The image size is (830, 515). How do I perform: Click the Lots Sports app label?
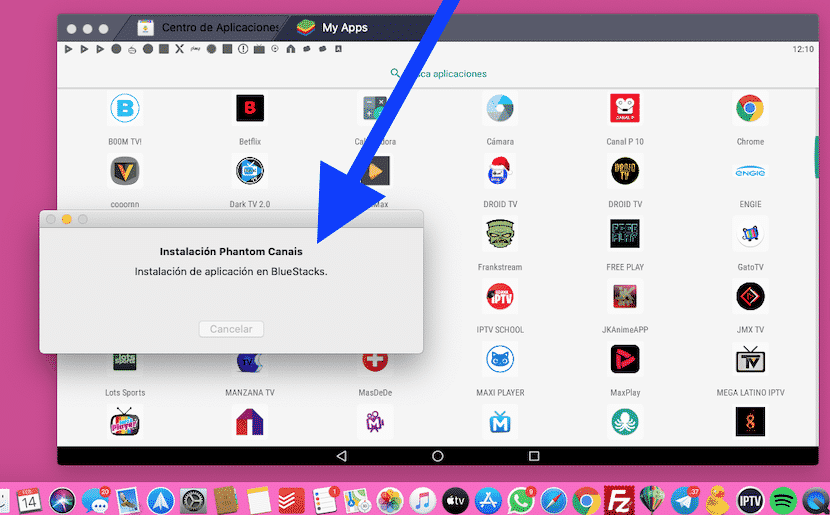pyautogui.click(x=125, y=393)
